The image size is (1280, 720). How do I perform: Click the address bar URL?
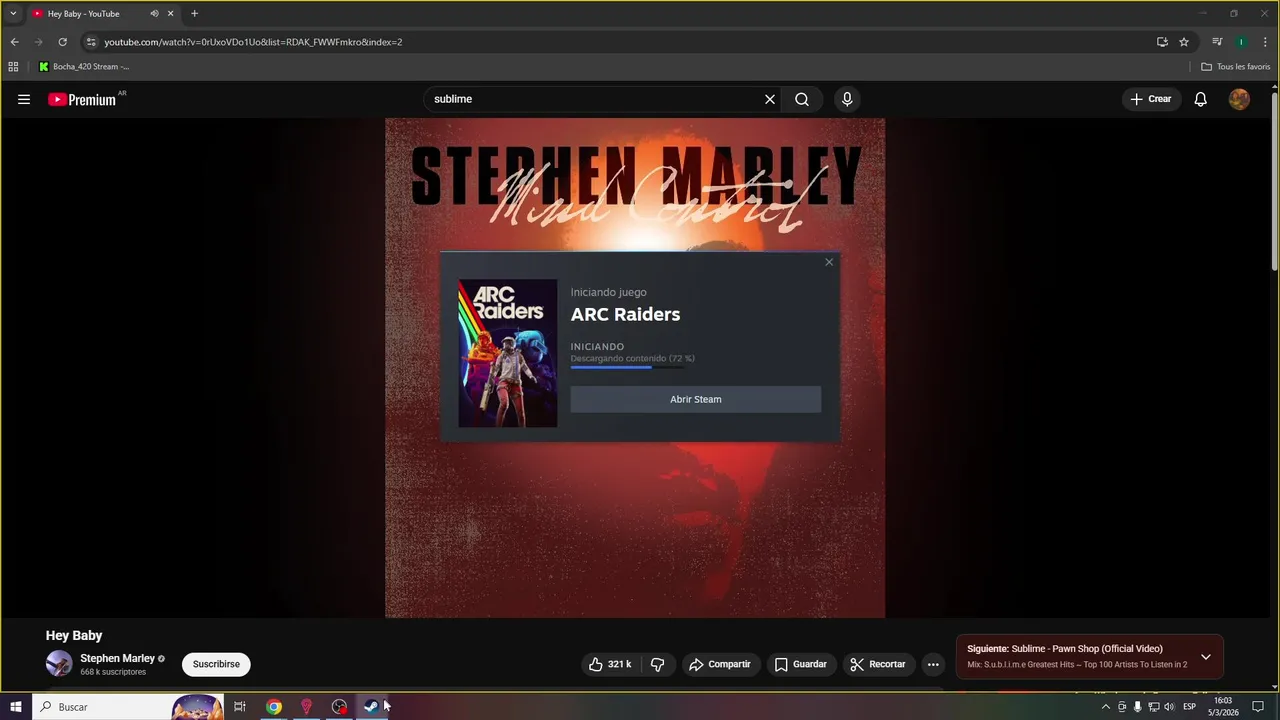pyautogui.click(x=253, y=42)
